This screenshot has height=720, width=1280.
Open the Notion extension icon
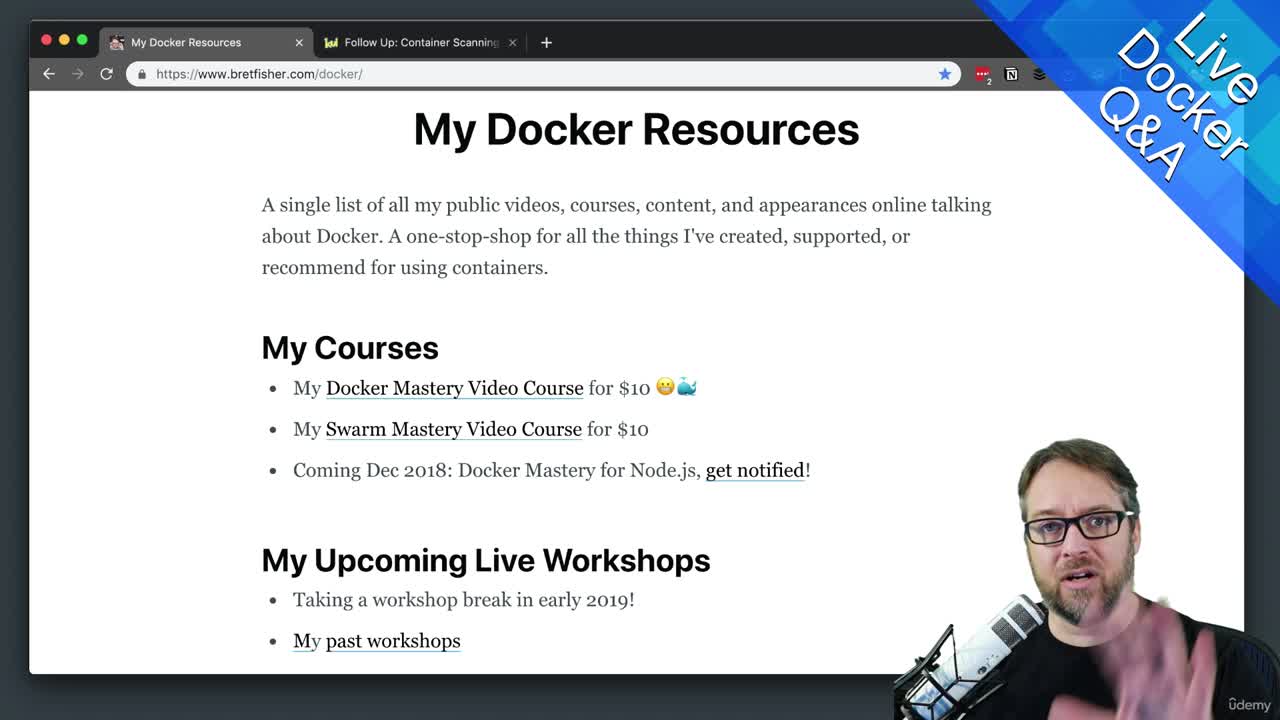pyautogui.click(x=1011, y=74)
